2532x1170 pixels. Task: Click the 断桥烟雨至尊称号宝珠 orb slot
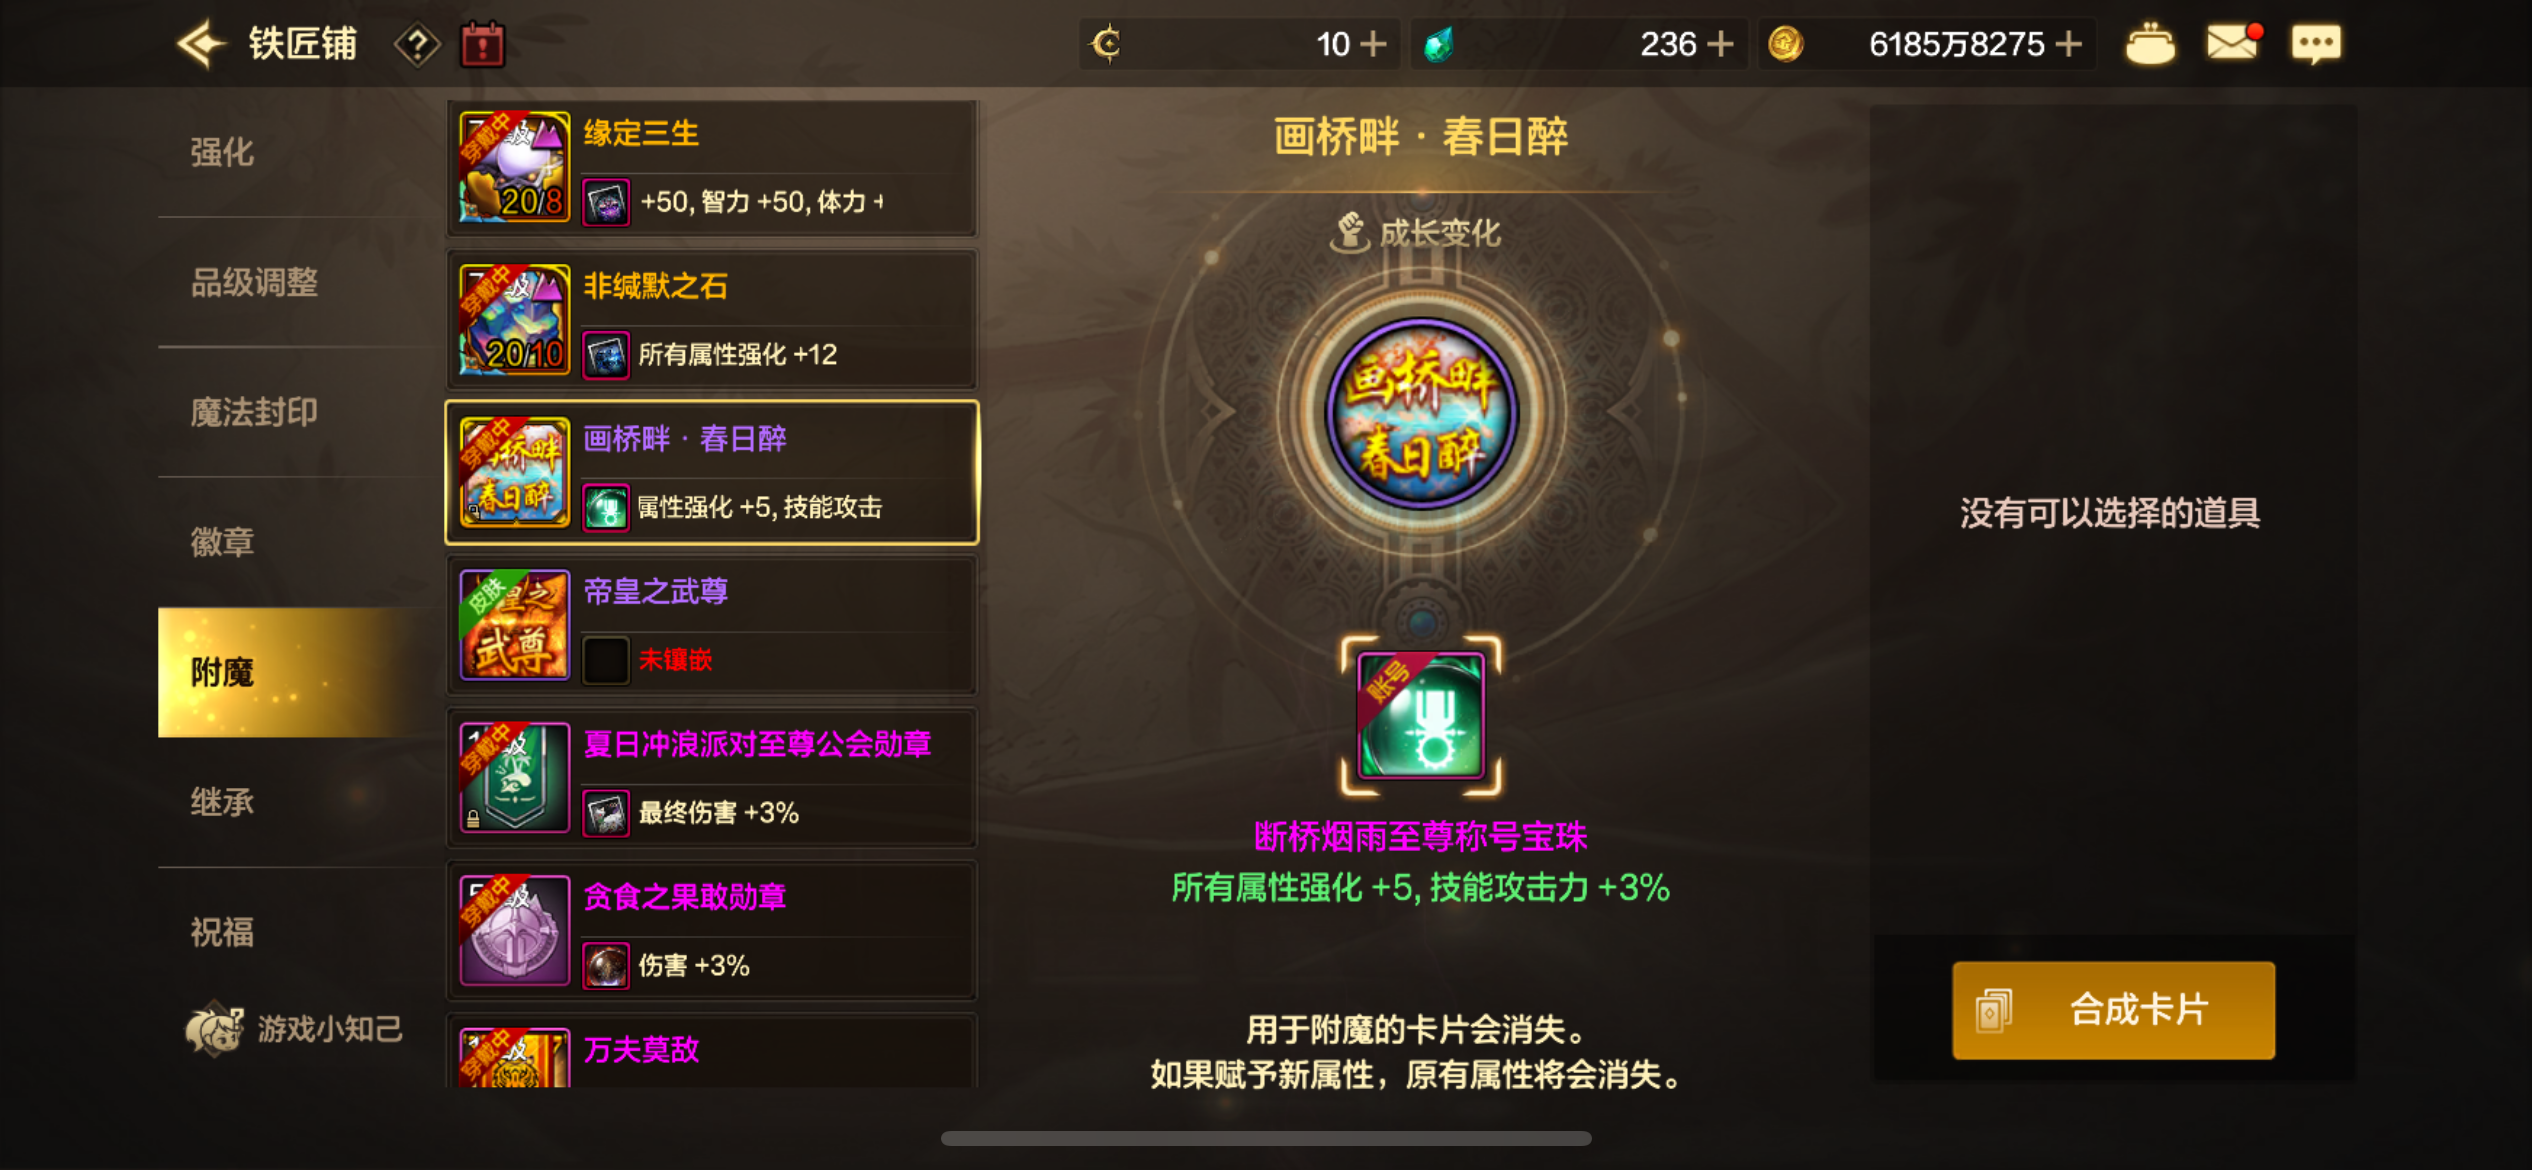tap(1421, 715)
